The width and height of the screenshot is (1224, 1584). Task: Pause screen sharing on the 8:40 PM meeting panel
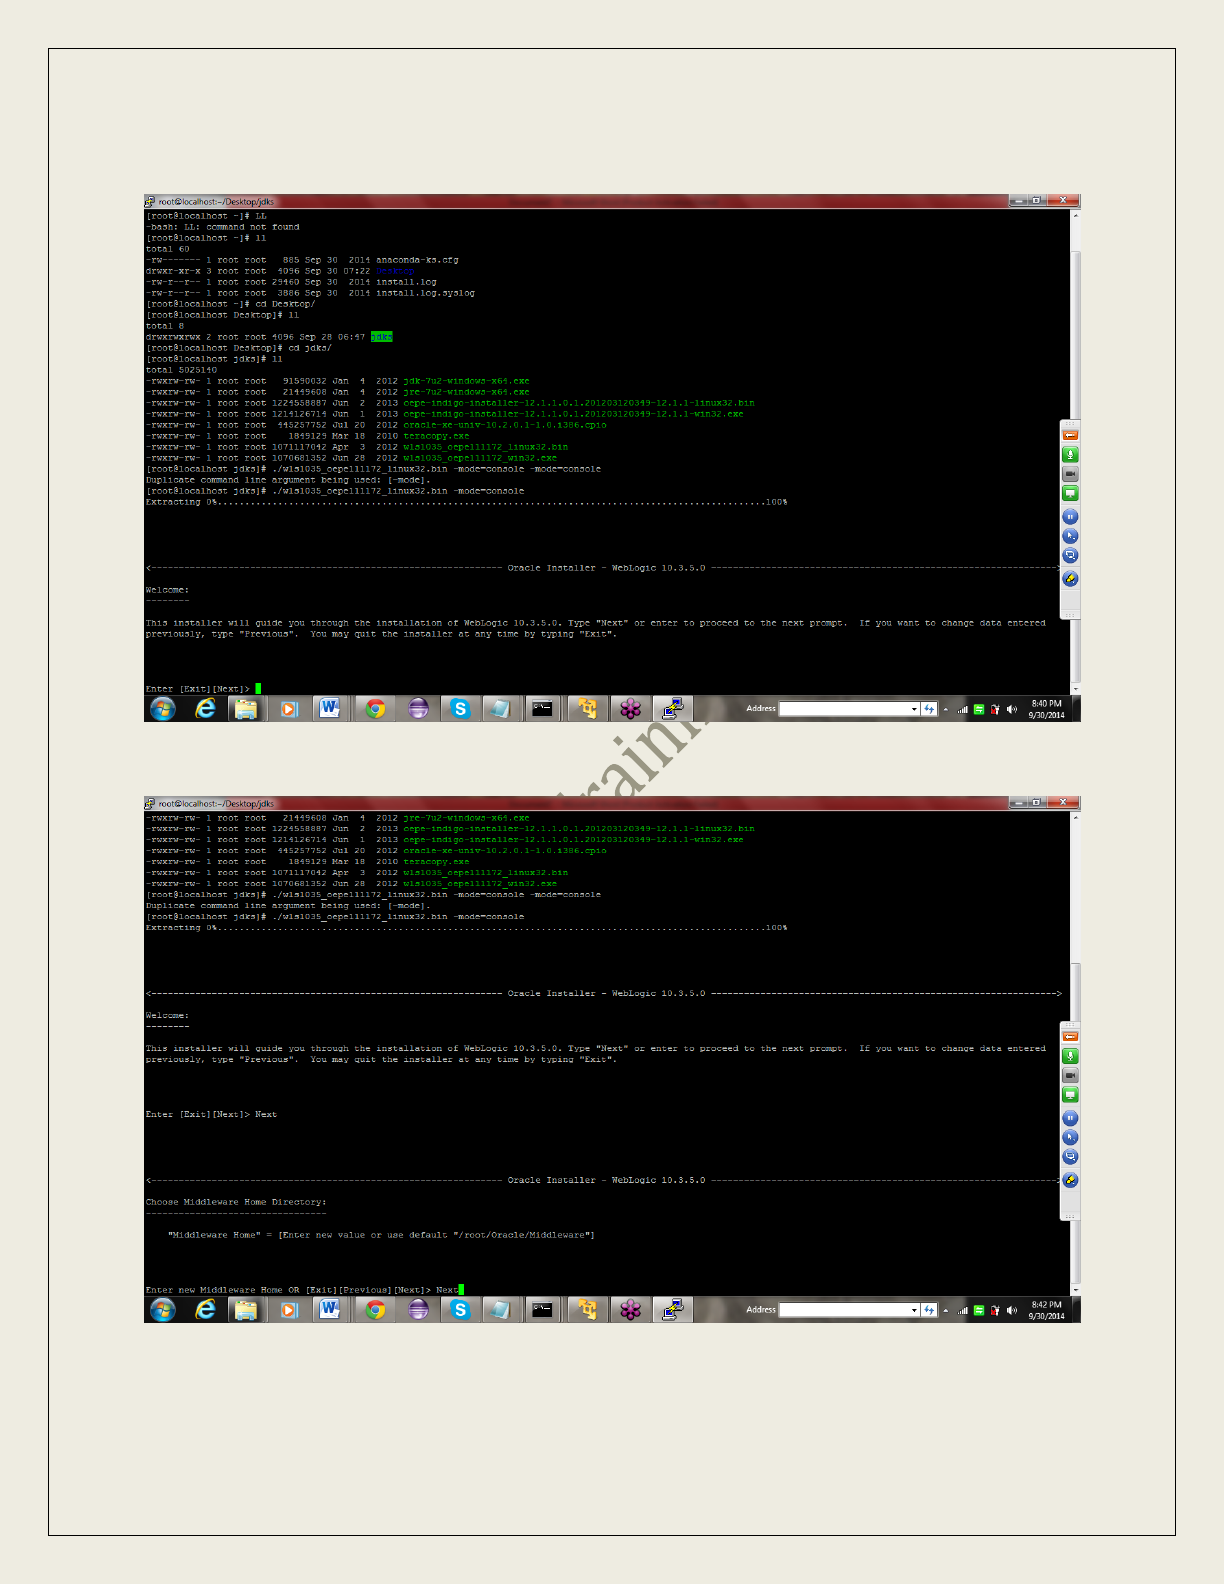coord(1070,517)
